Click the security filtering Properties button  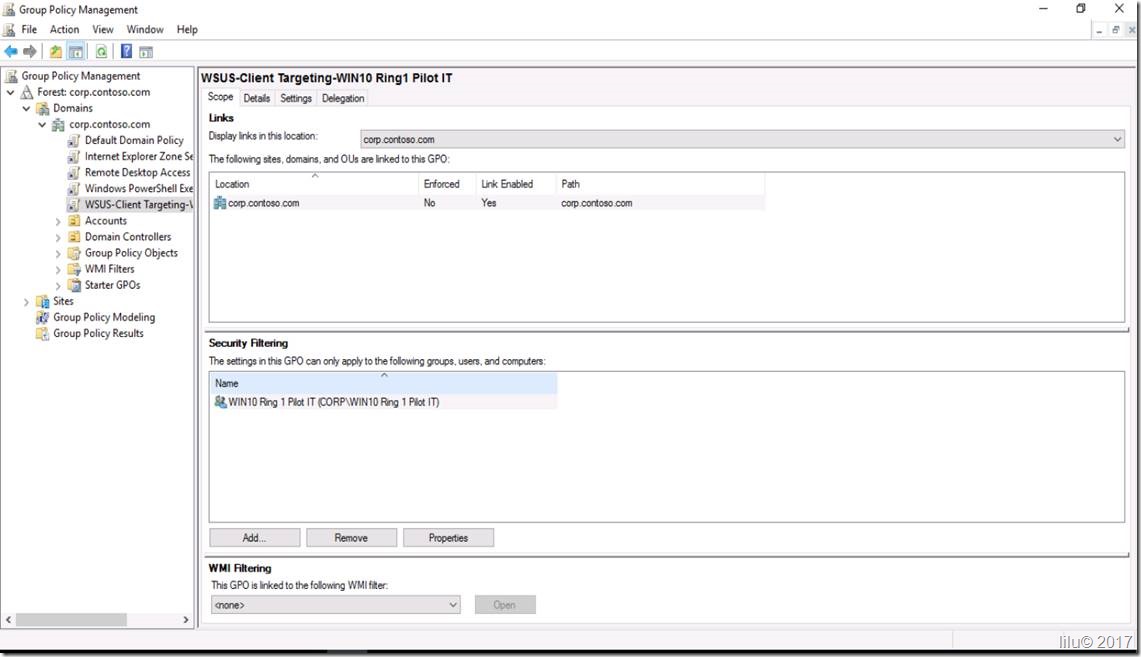tap(448, 538)
